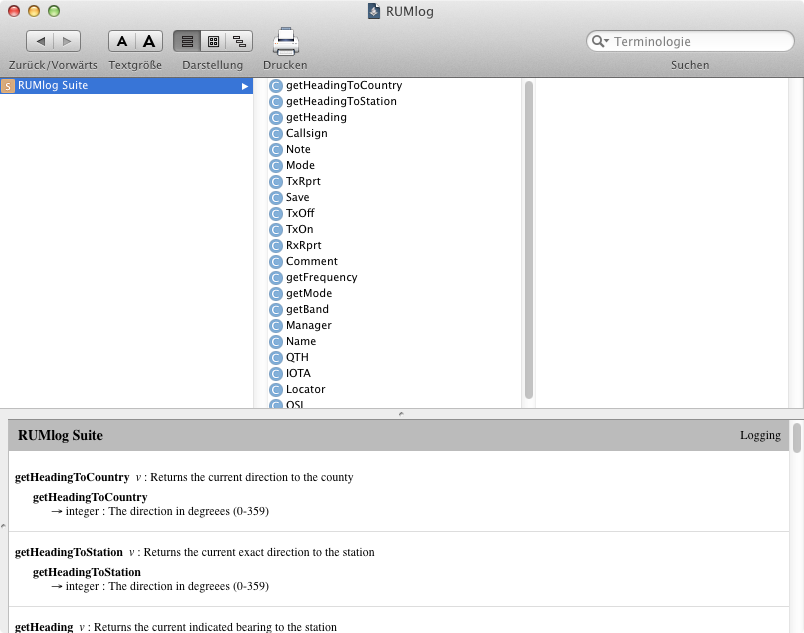Click the getBand command icon
The width and height of the screenshot is (804, 633).
point(276,310)
